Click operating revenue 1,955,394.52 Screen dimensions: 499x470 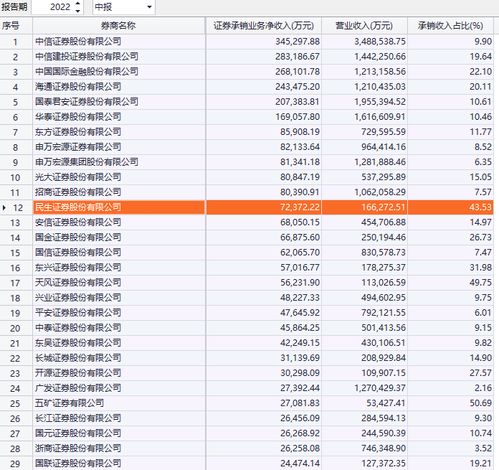tap(380, 102)
